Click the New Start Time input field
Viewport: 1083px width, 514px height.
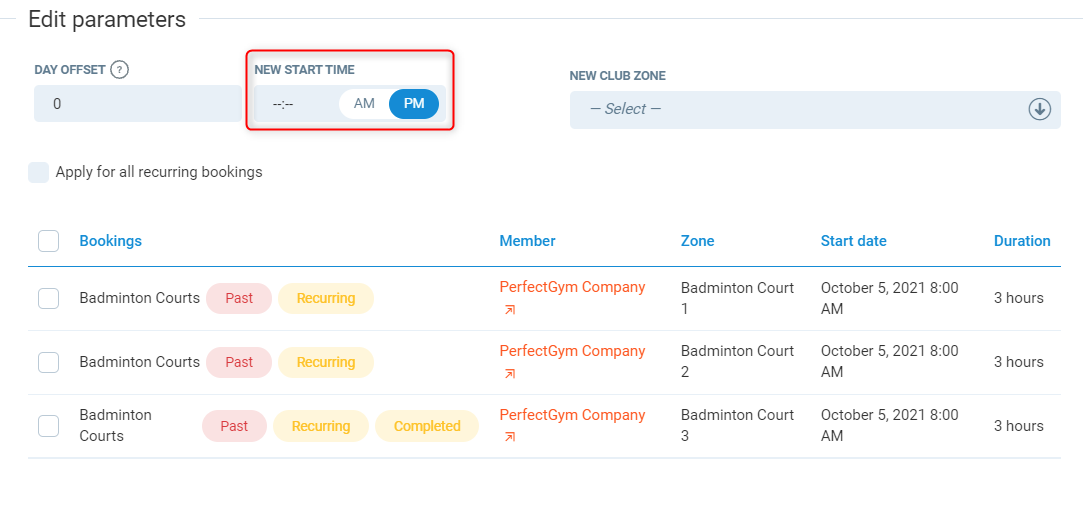pos(295,104)
